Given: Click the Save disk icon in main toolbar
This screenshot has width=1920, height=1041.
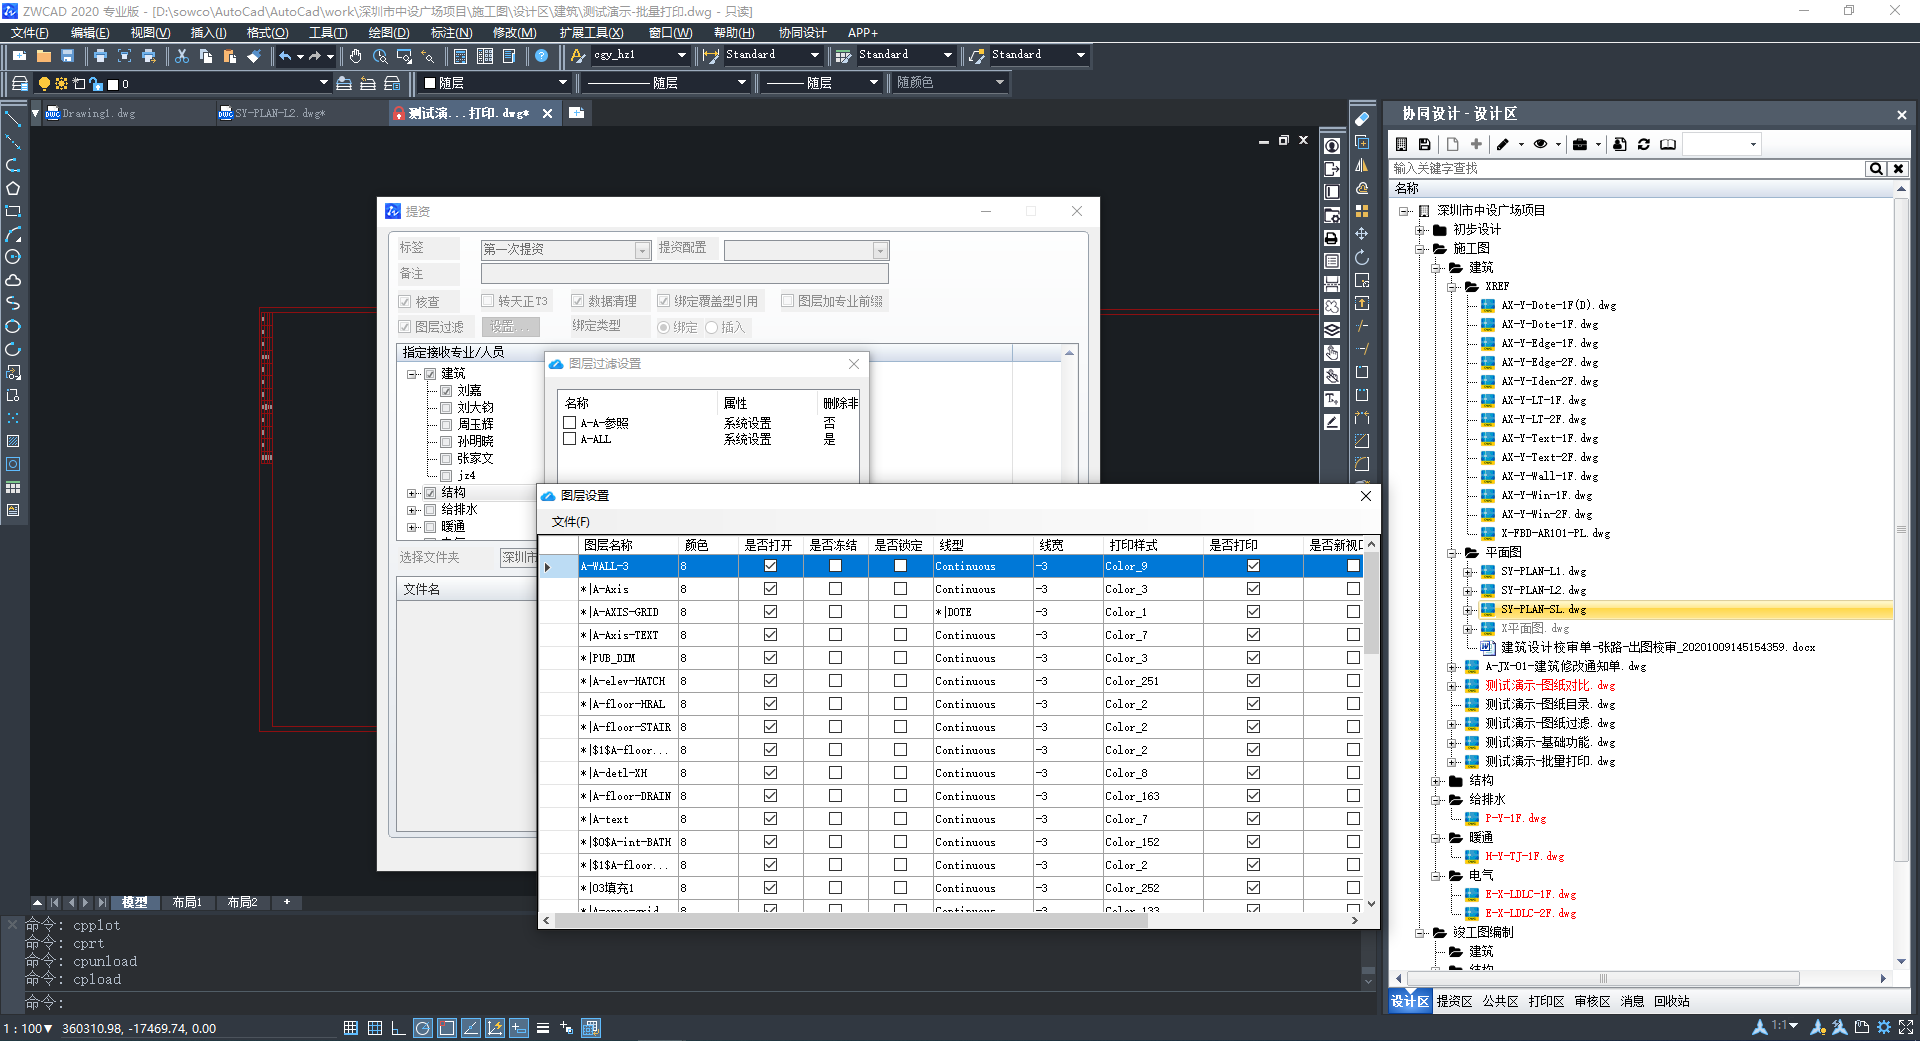Looking at the screenshot, I should click(x=67, y=56).
